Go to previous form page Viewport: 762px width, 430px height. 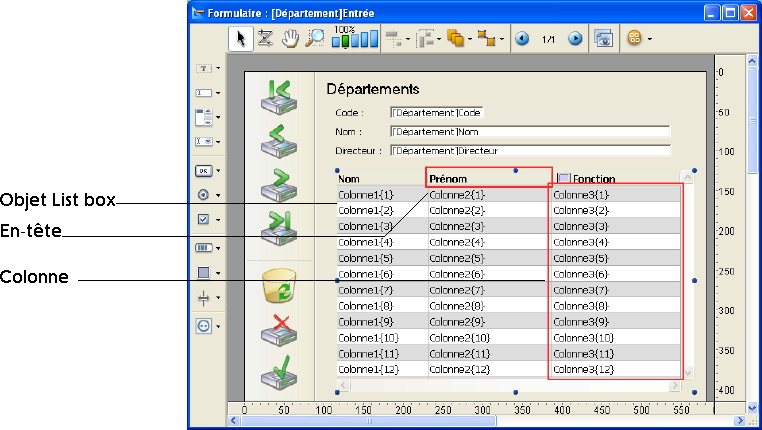(522, 39)
